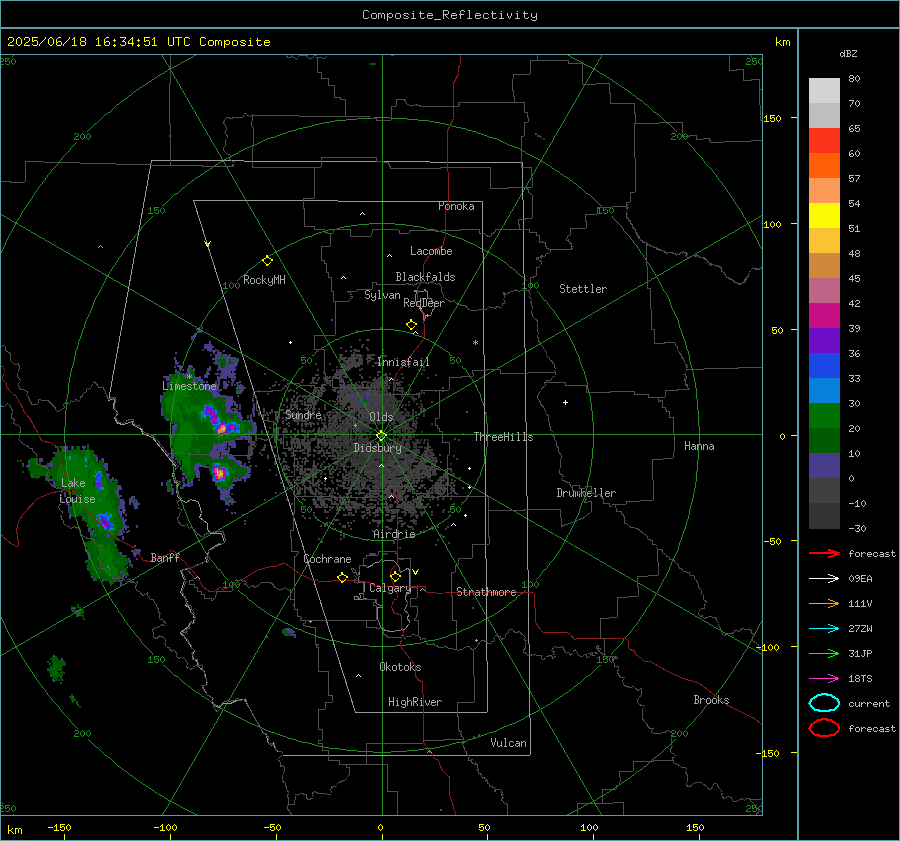The width and height of the screenshot is (900, 841).
Task: Select the 30 dBZ green color swatch
Action: point(824,416)
